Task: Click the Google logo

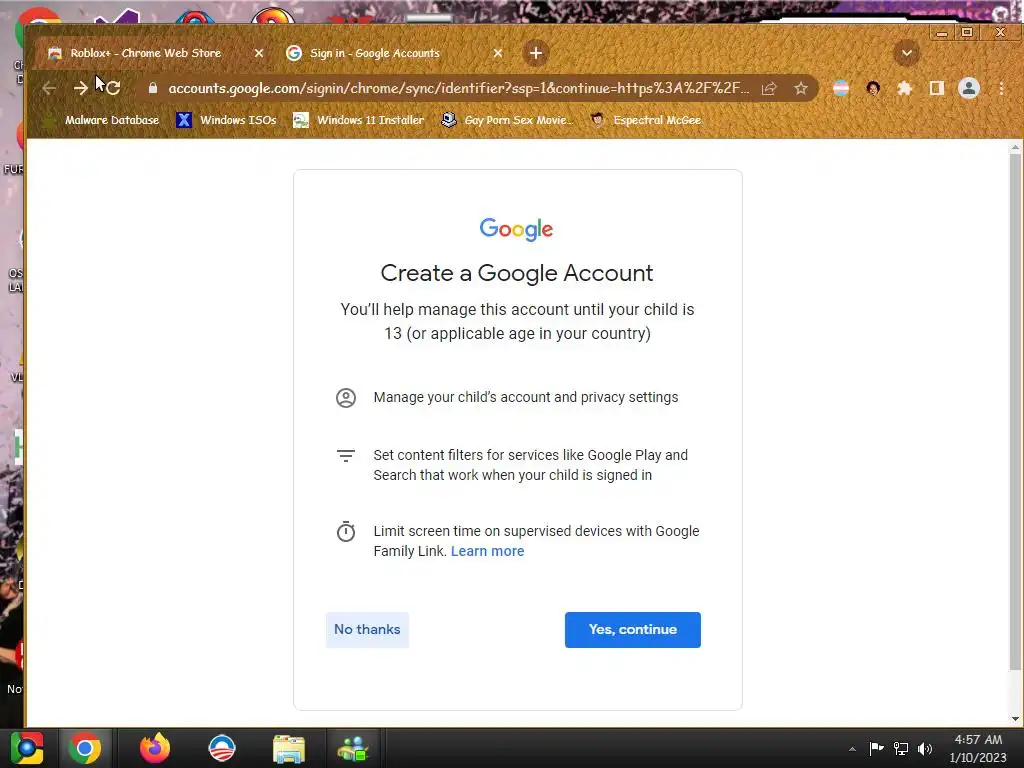Action: 516,229
